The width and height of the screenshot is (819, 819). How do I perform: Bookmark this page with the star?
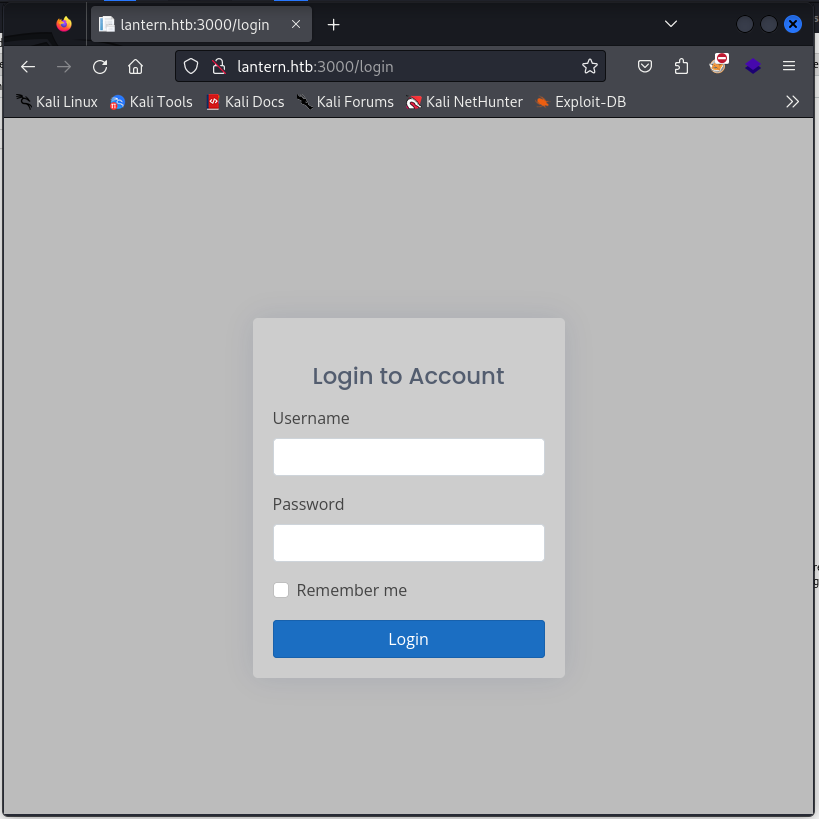(x=590, y=66)
